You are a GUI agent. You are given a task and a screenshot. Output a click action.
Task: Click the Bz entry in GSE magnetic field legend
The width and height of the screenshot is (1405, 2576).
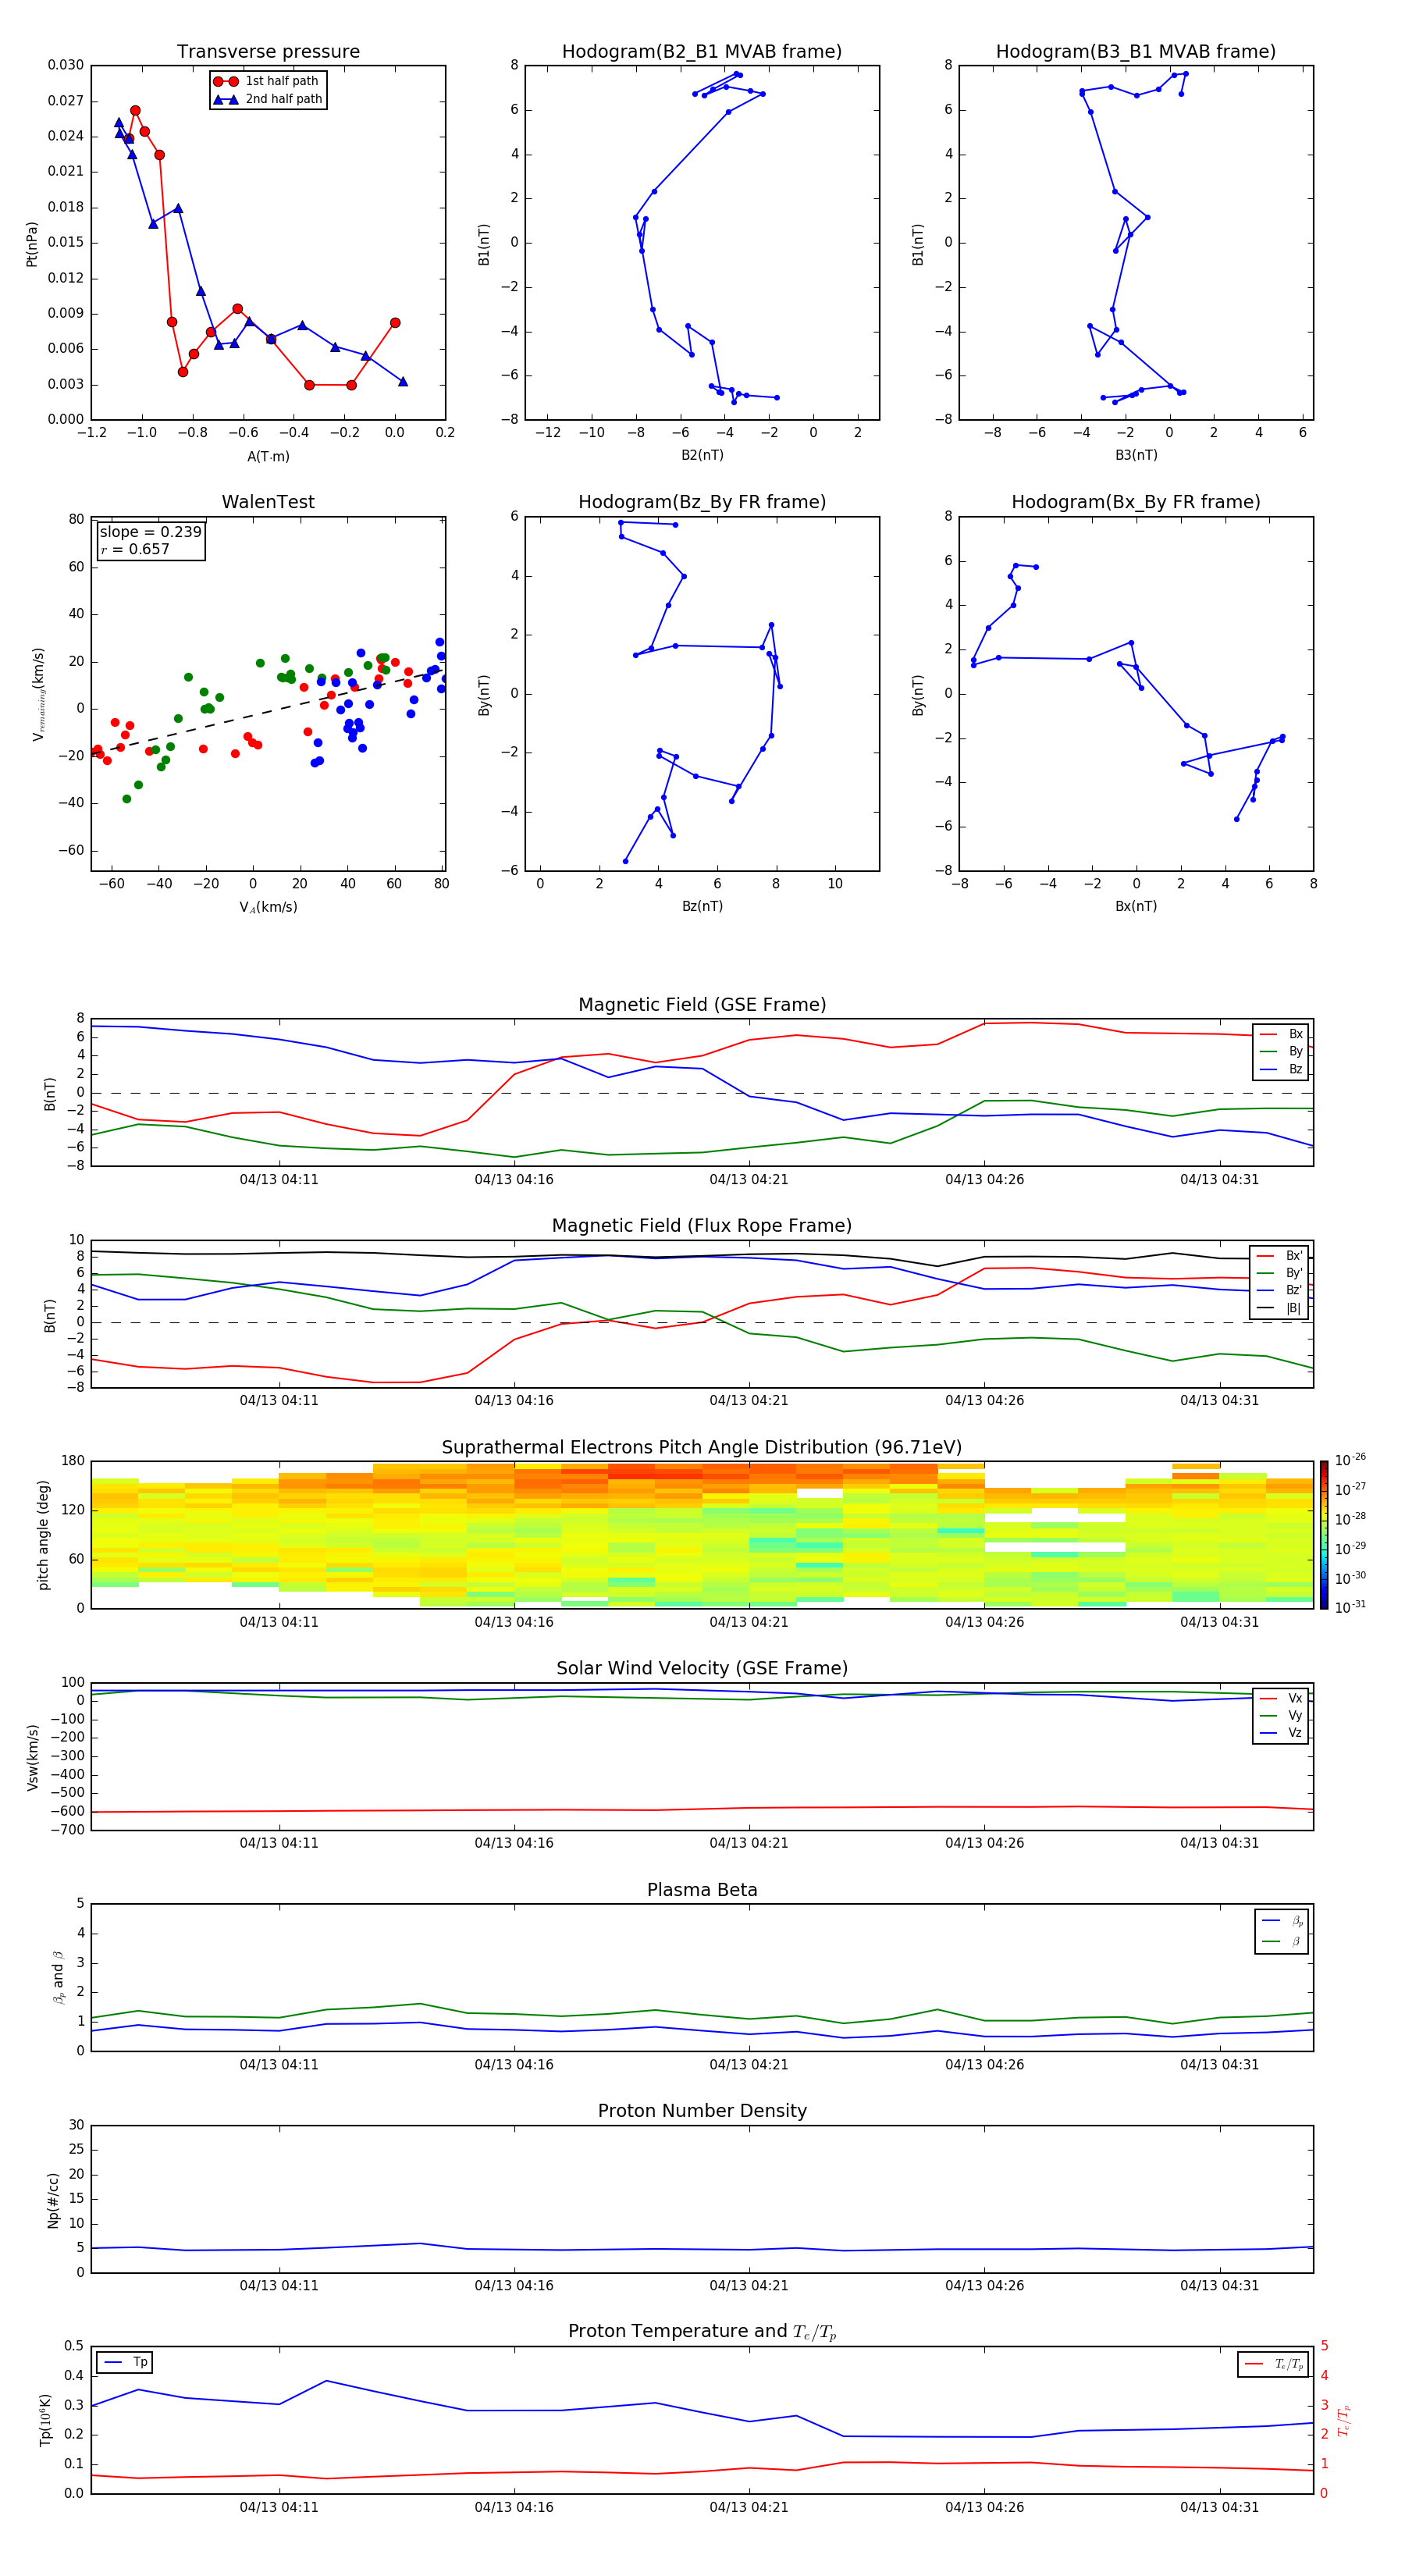click(1281, 1069)
